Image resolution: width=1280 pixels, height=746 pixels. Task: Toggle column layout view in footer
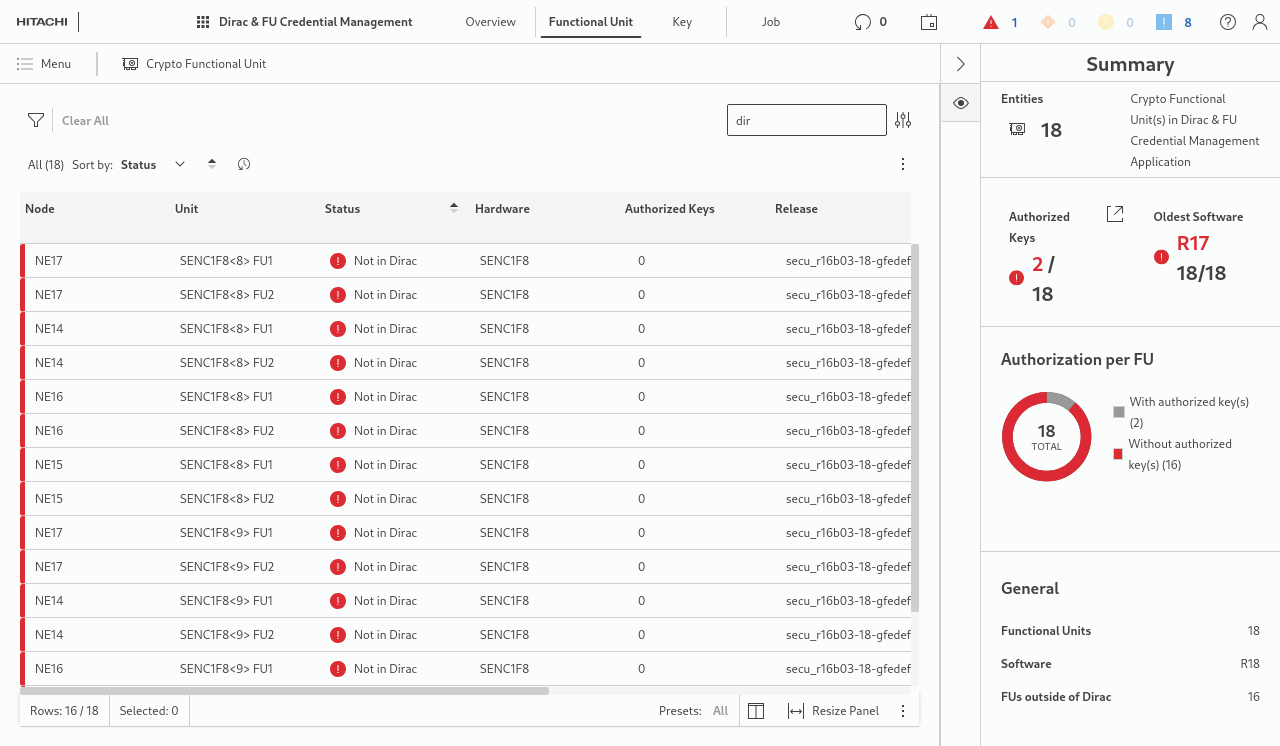pyautogui.click(x=756, y=711)
